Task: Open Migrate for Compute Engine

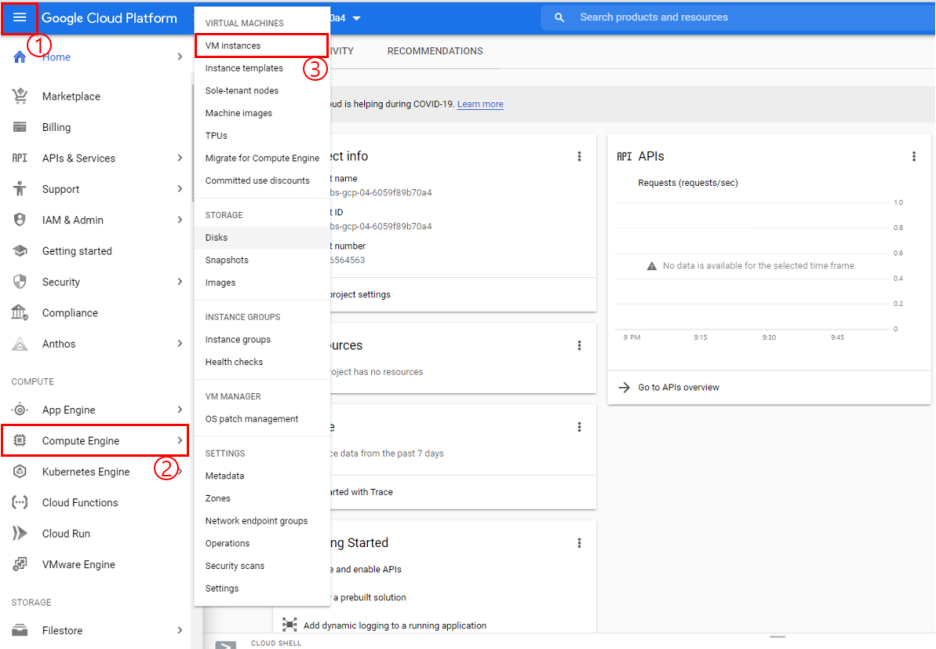Action: (262, 158)
